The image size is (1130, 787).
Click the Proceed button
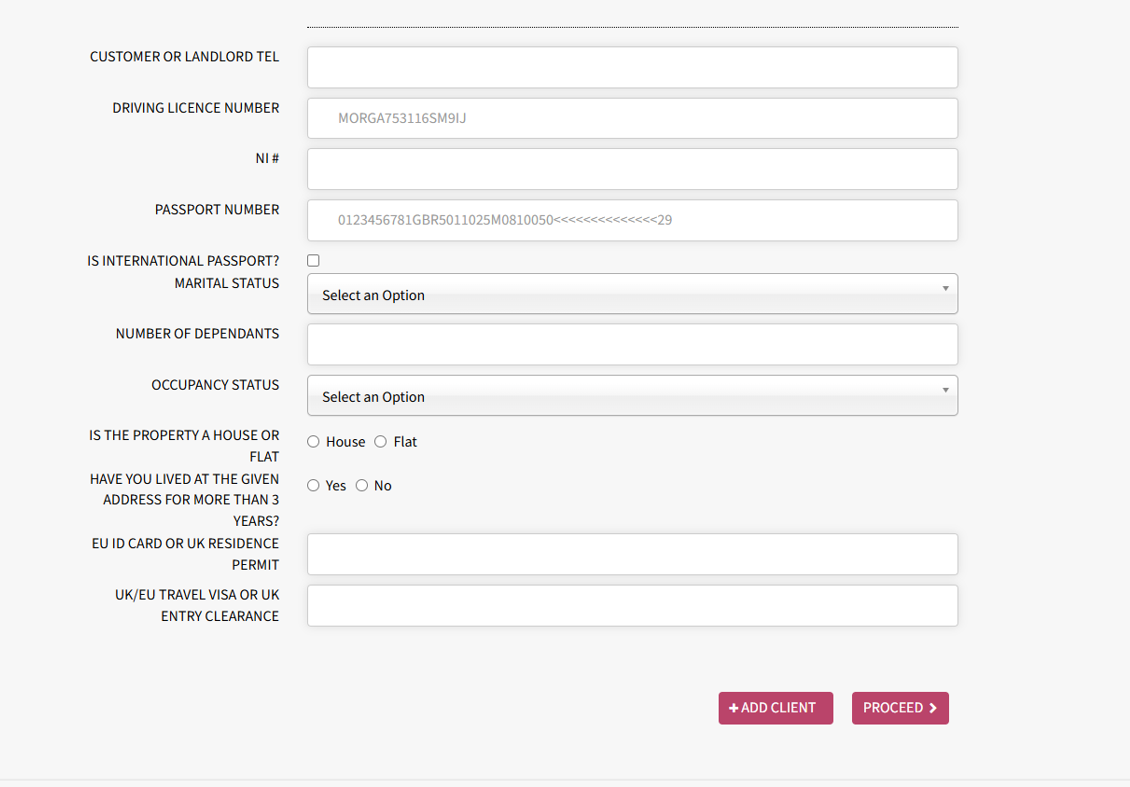(900, 708)
